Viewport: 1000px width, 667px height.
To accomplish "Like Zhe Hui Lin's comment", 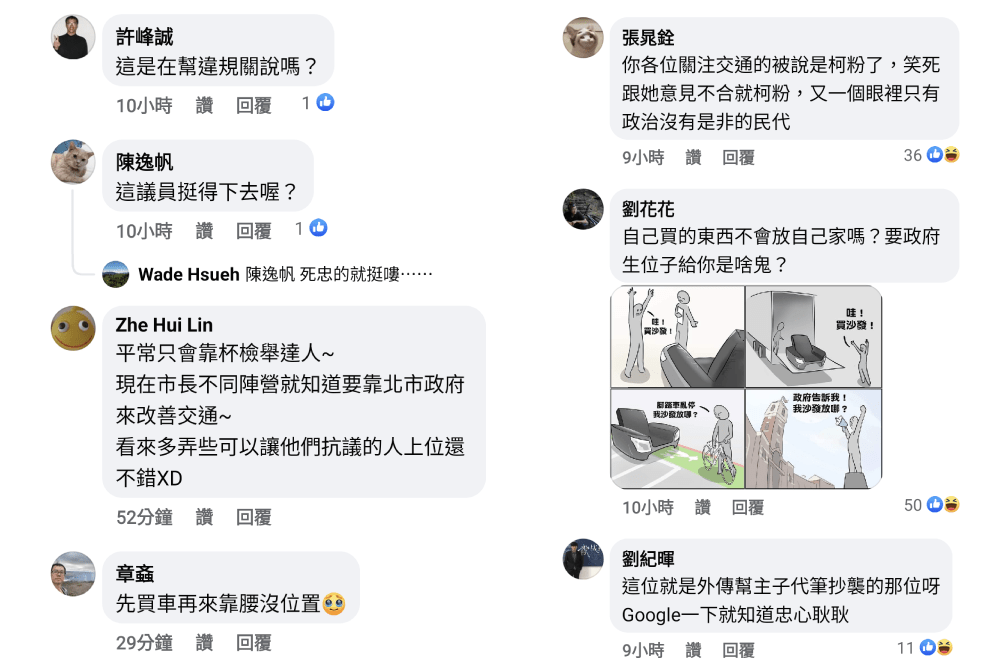I will [x=204, y=517].
